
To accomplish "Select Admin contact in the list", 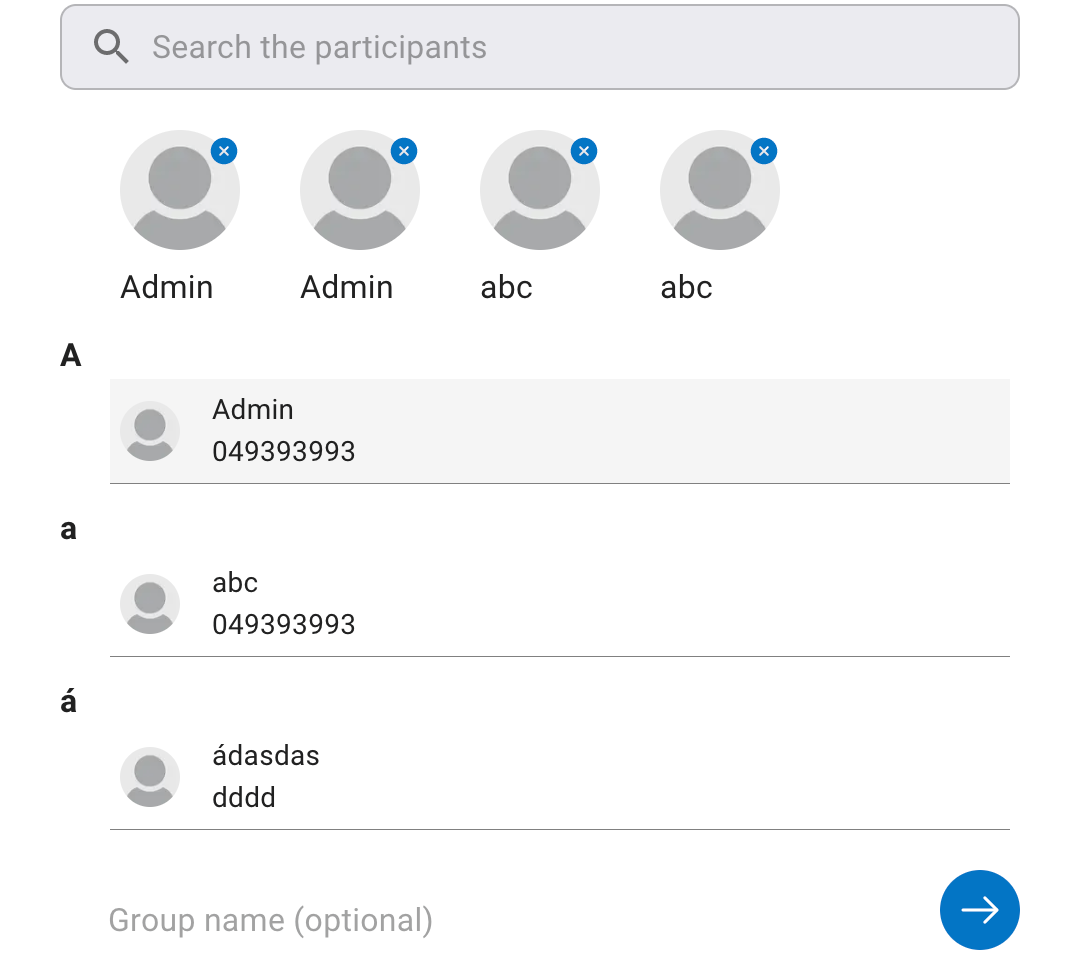I will coord(560,431).
